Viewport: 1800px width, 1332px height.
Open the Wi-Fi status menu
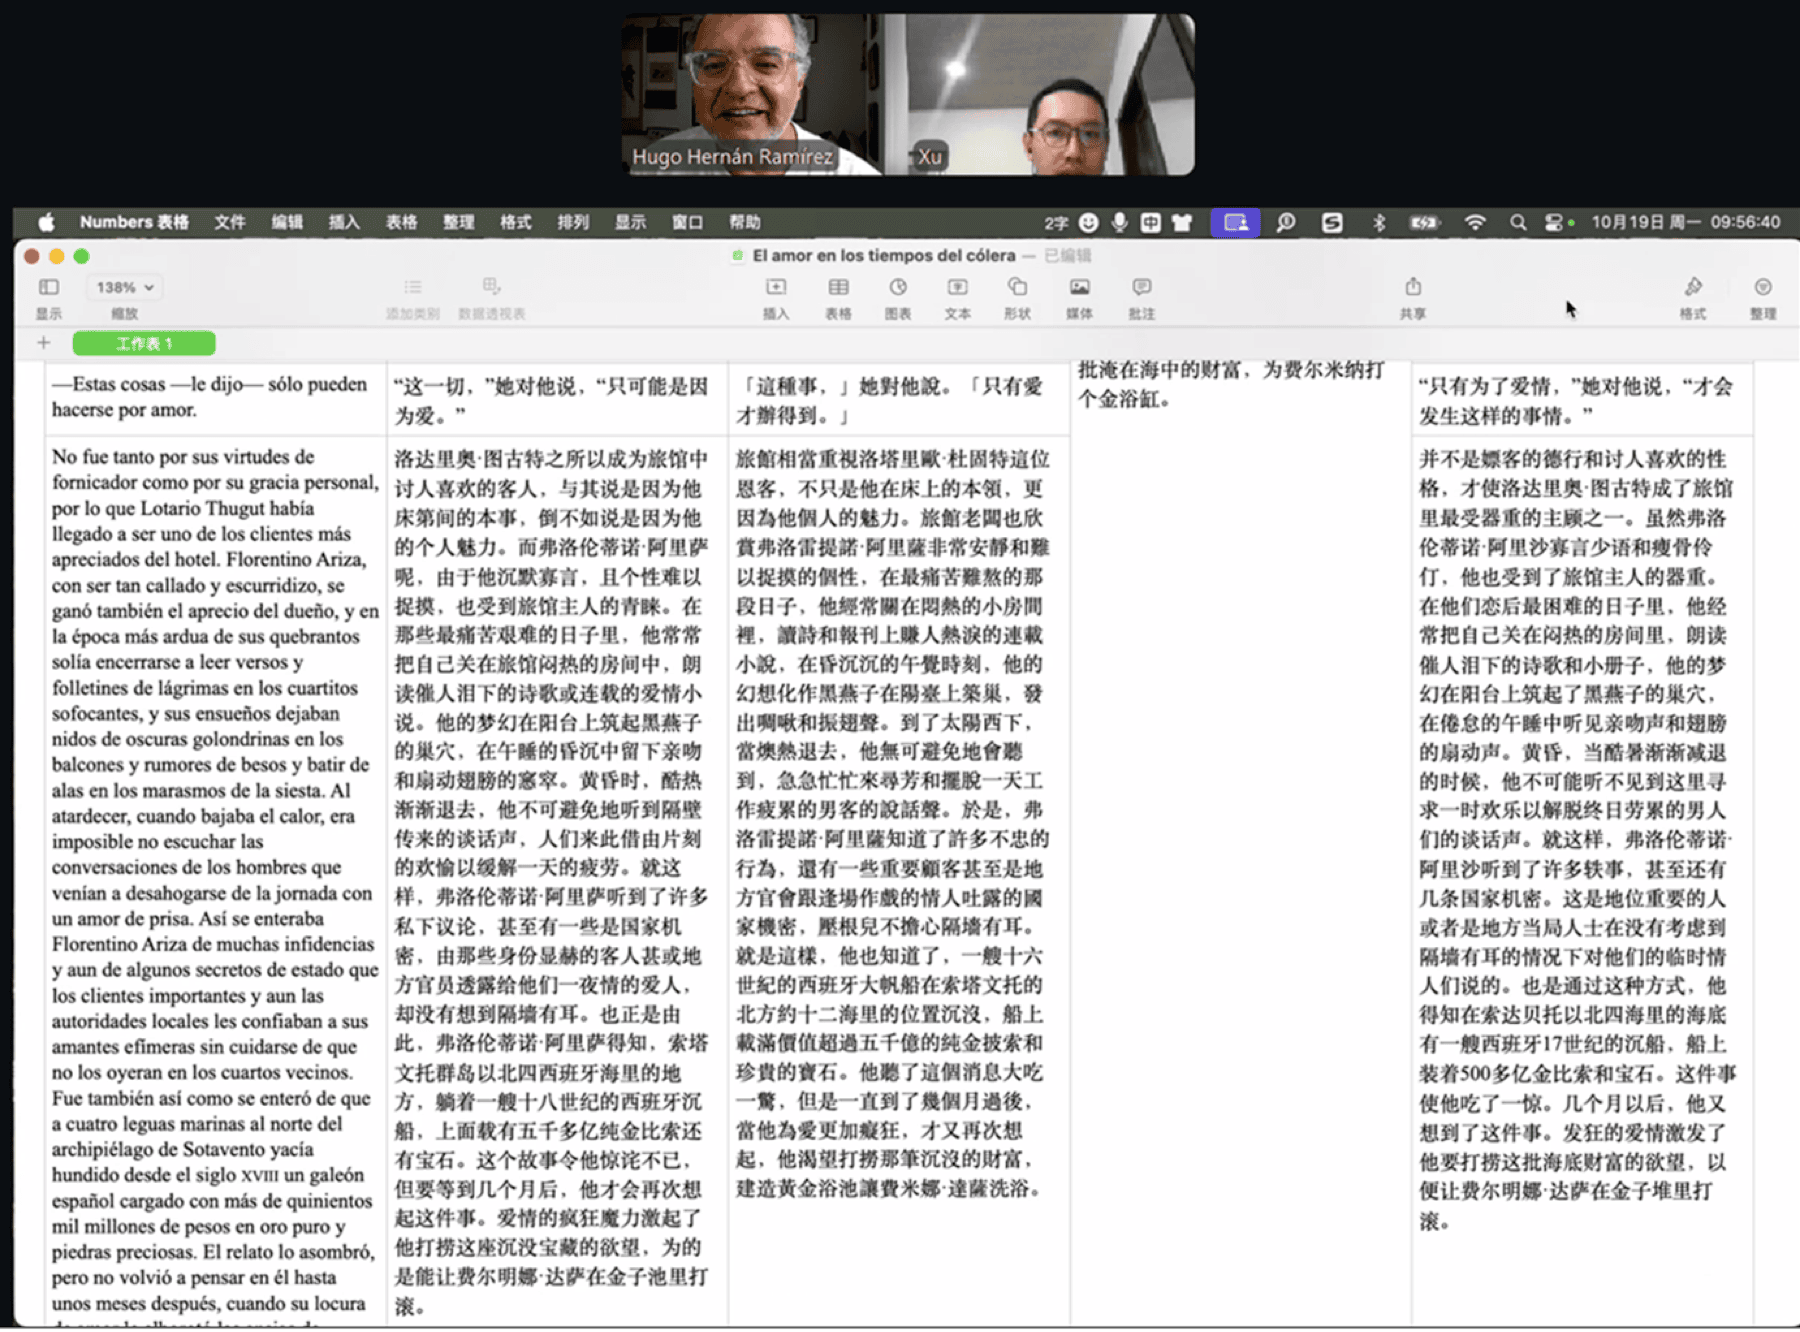tap(1475, 222)
